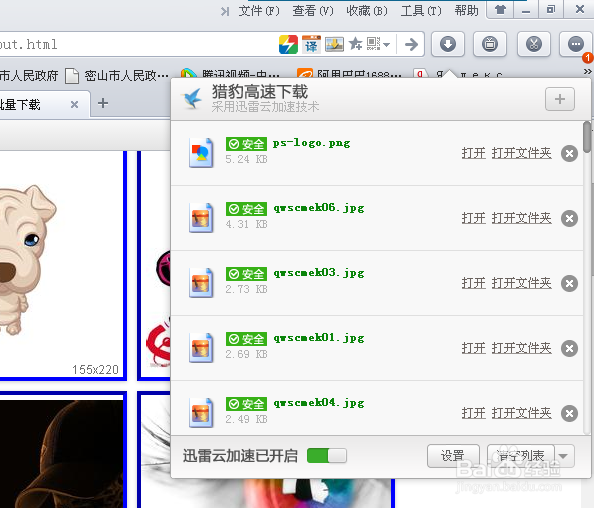
Task: Click the lightning speed-mode icon in address bar
Action: click(x=288, y=44)
